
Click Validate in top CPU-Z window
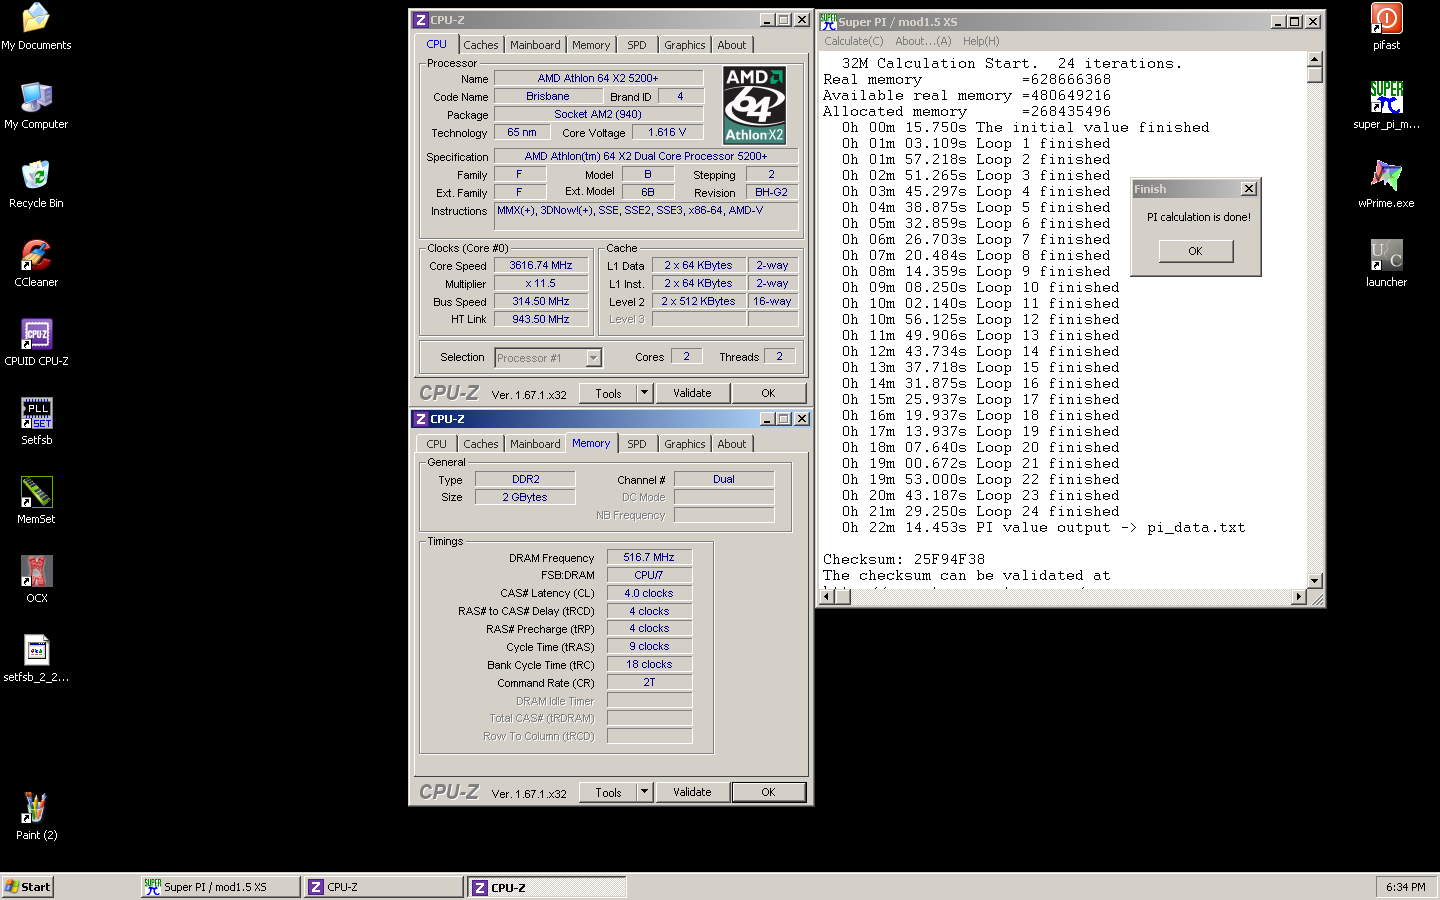(x=692, y=393)
